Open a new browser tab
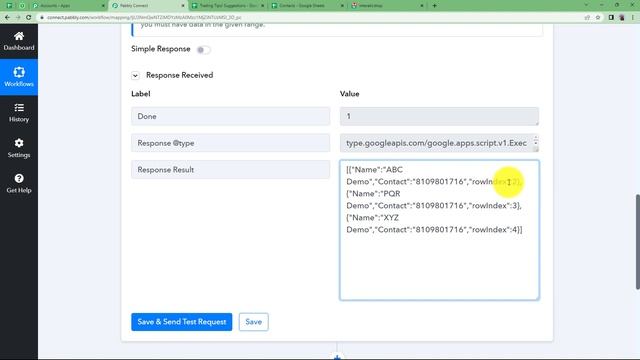The width and height of the screenshot is (640, 360). [x=434, y=6]
